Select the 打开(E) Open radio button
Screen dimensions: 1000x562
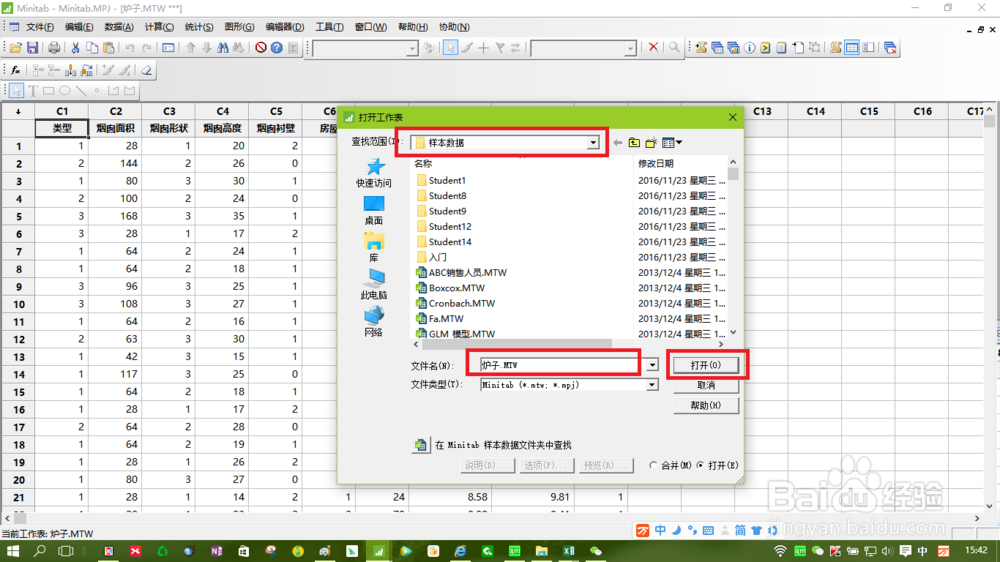(700, 466)
